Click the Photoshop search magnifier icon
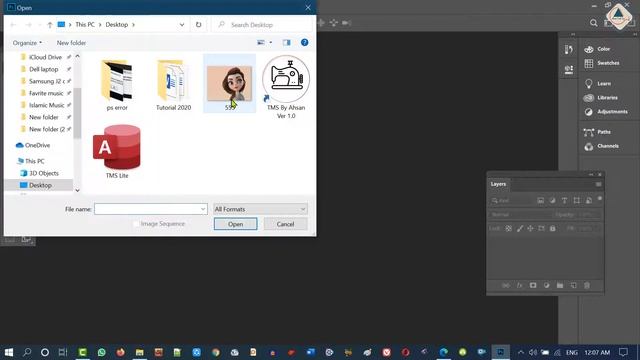This screenshot has height=360, width=640. (593, 23)
